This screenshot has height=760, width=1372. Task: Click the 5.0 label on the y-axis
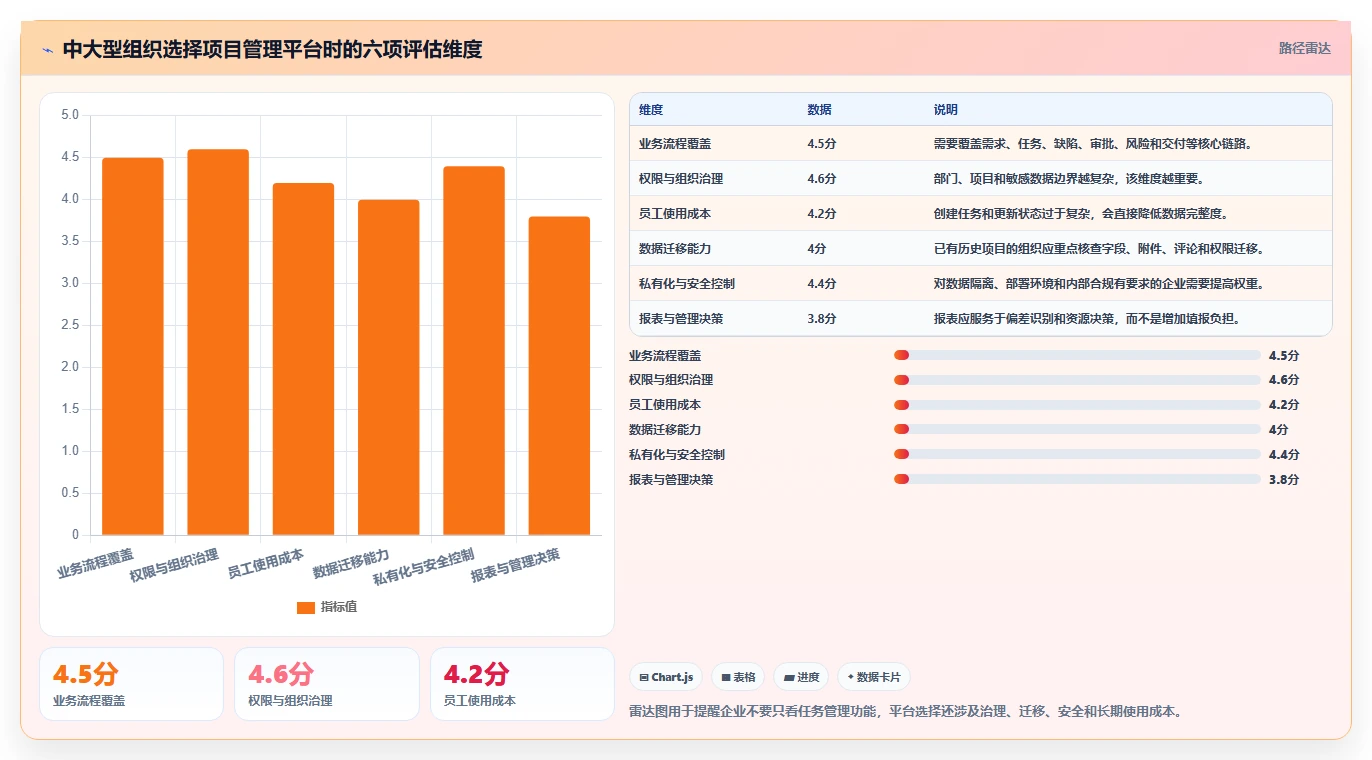70,115
